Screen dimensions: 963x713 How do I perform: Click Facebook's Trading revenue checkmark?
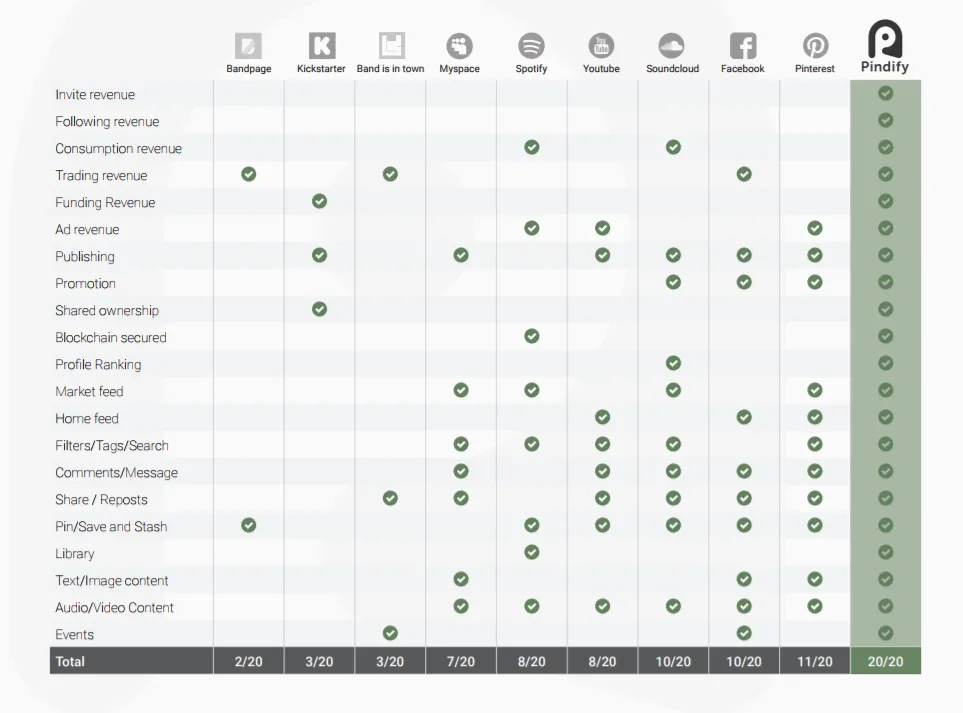coord(744,174)
